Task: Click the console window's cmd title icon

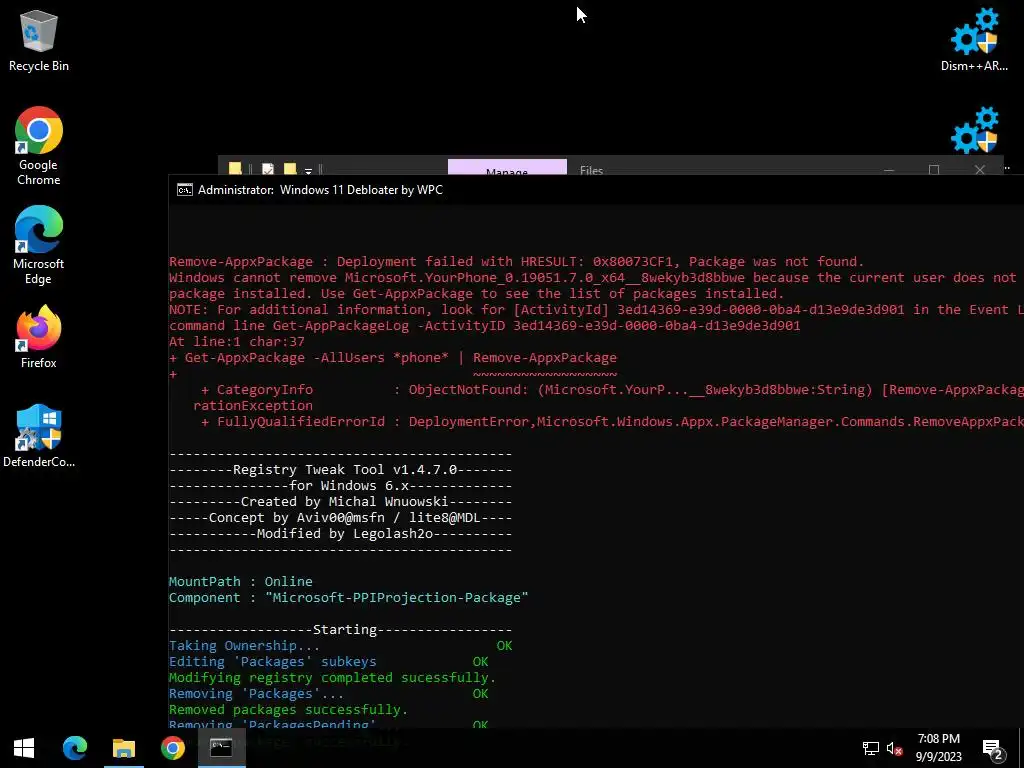Action: pyautogui.click(x=185, y=190)
